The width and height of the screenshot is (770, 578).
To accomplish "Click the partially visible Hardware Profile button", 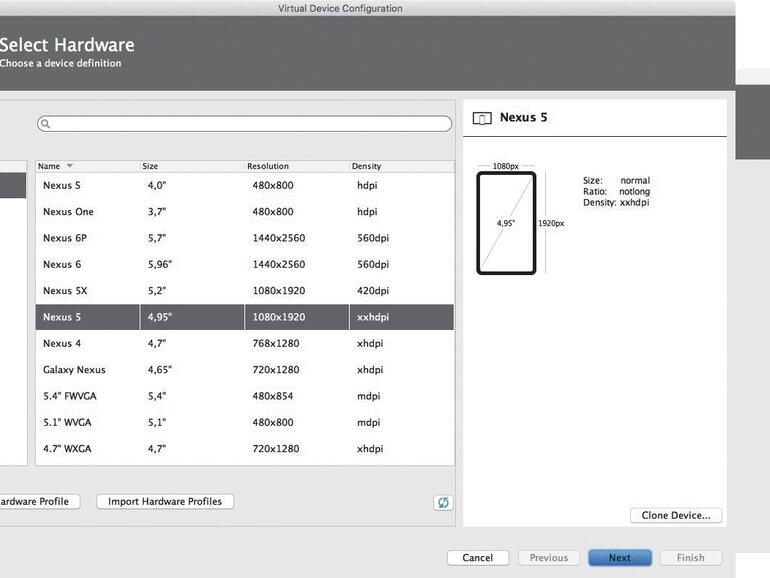I will pos(38,501).
